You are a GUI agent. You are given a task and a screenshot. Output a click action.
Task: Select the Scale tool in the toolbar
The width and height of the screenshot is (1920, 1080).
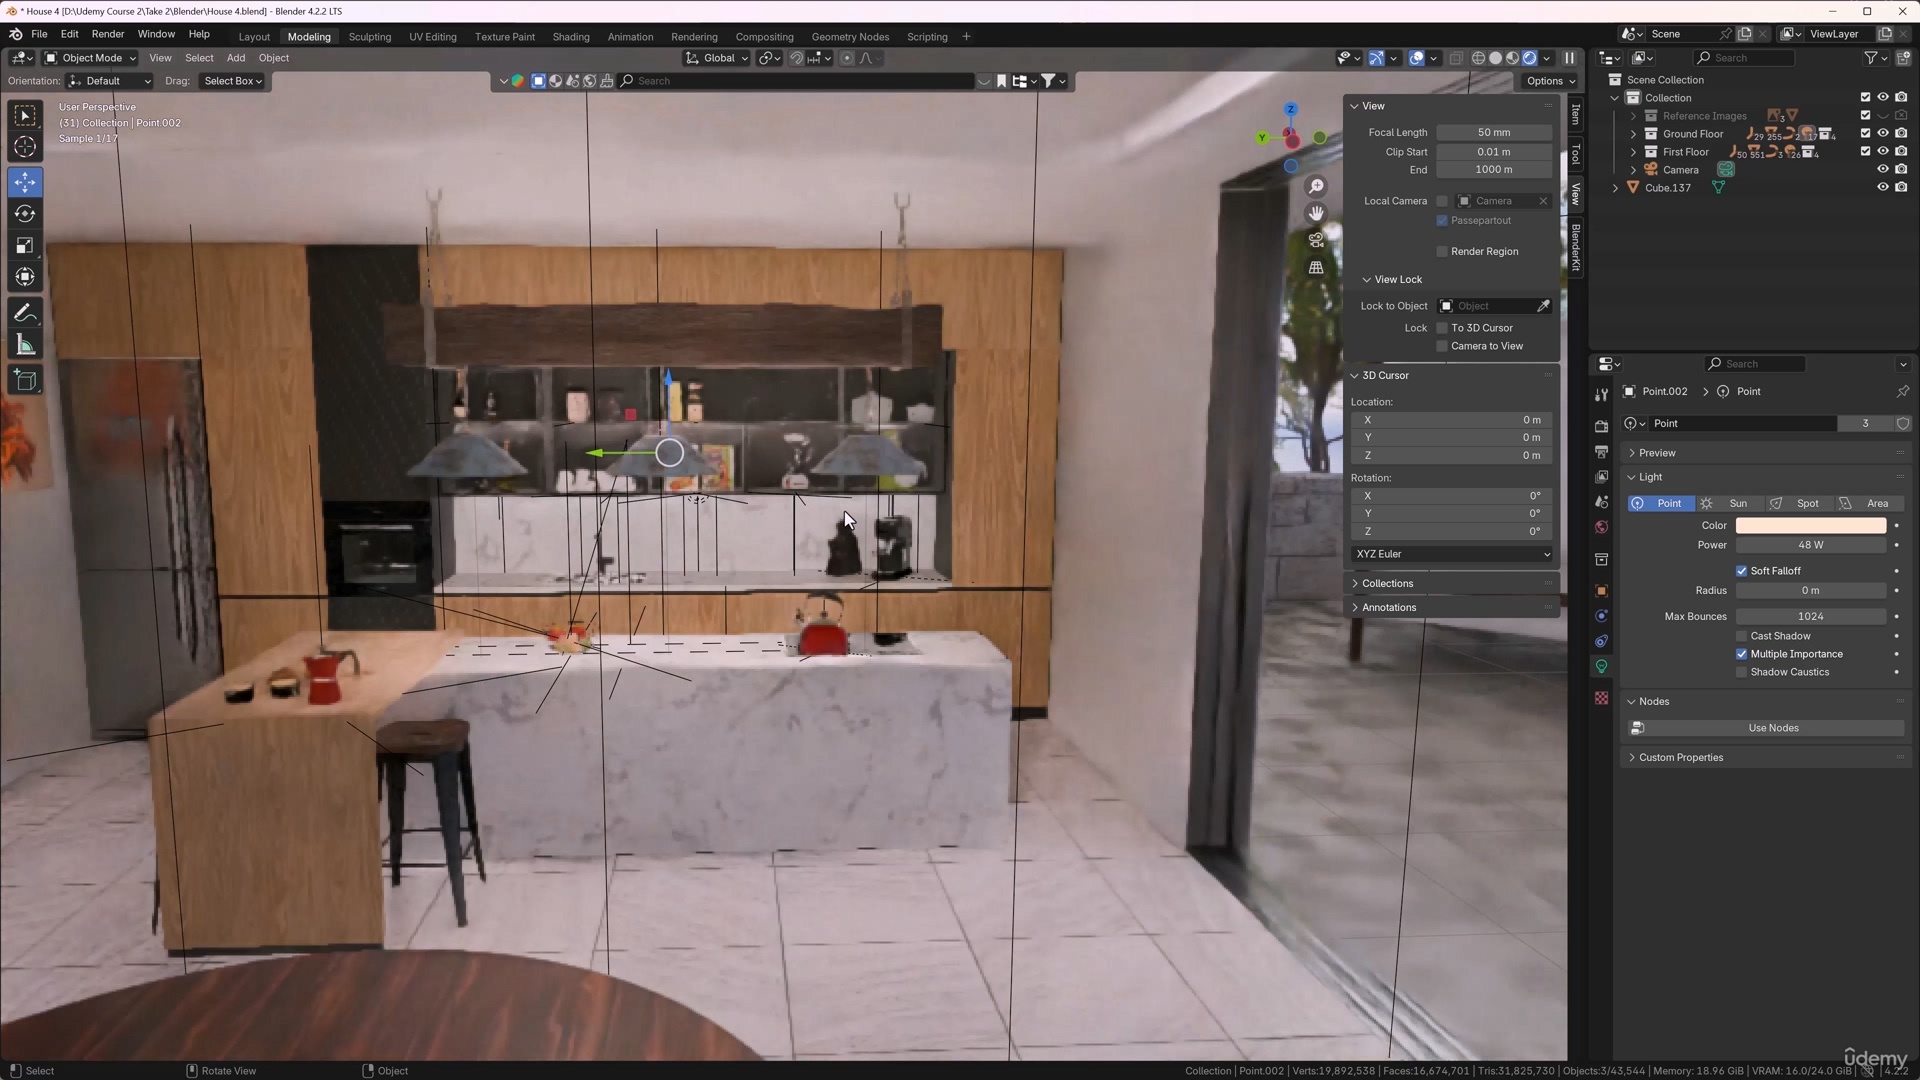[x=25, y=246]
